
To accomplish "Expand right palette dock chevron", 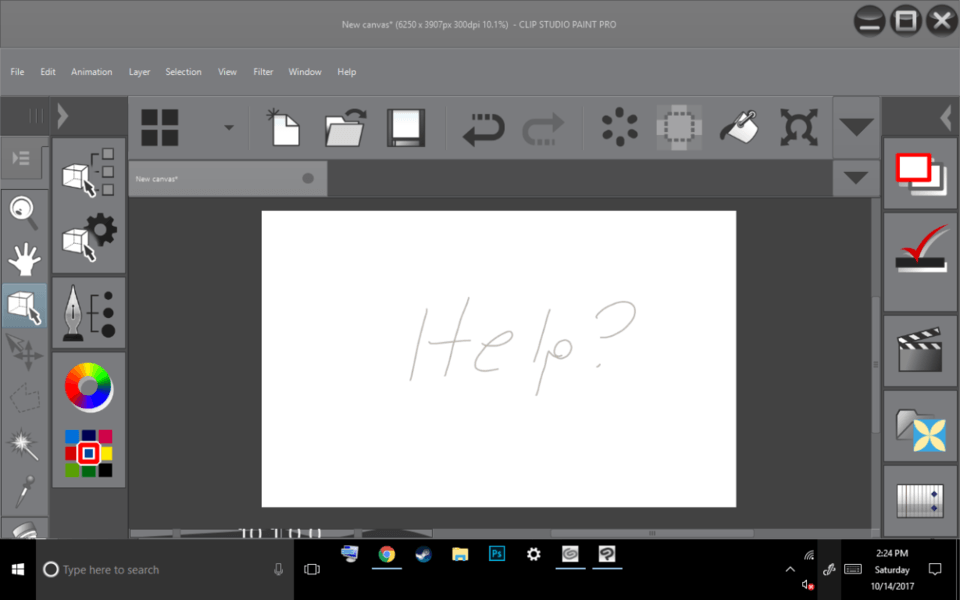I will click(947, 116).
